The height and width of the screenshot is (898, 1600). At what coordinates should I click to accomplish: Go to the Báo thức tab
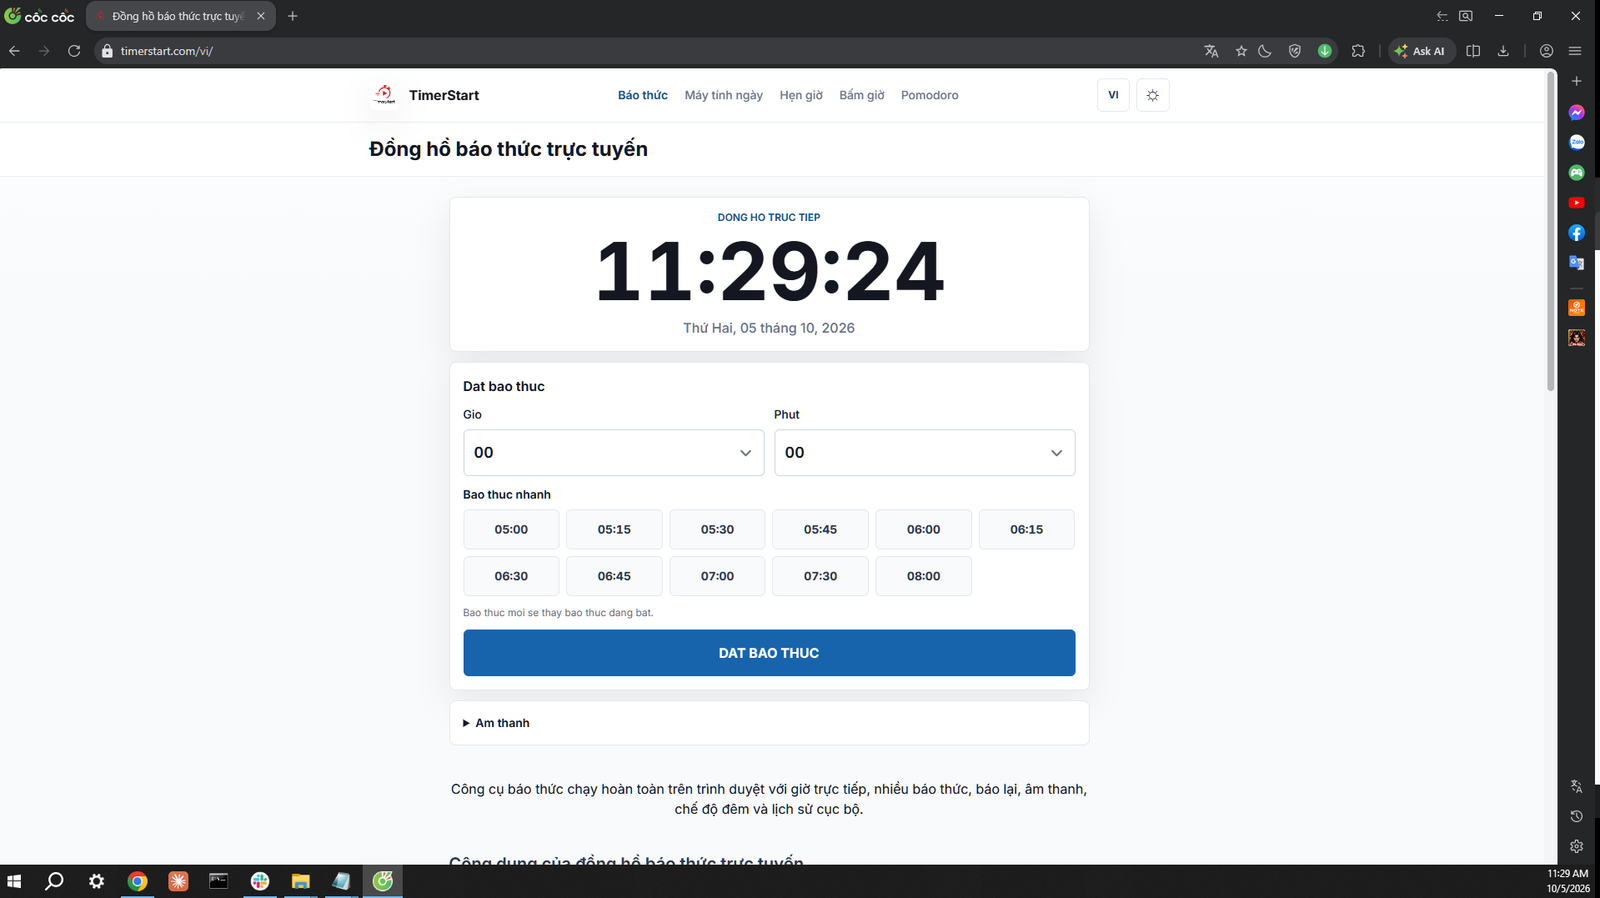tap(642, 95)
